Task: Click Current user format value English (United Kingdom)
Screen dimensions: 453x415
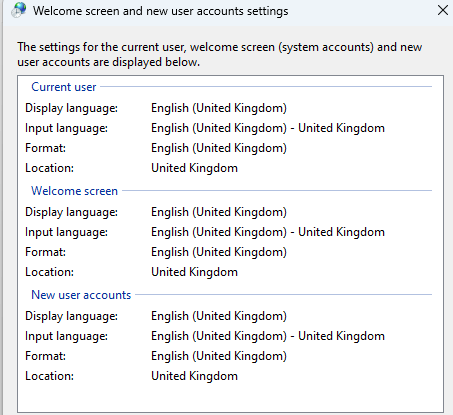Action: [x=219, y=148]
